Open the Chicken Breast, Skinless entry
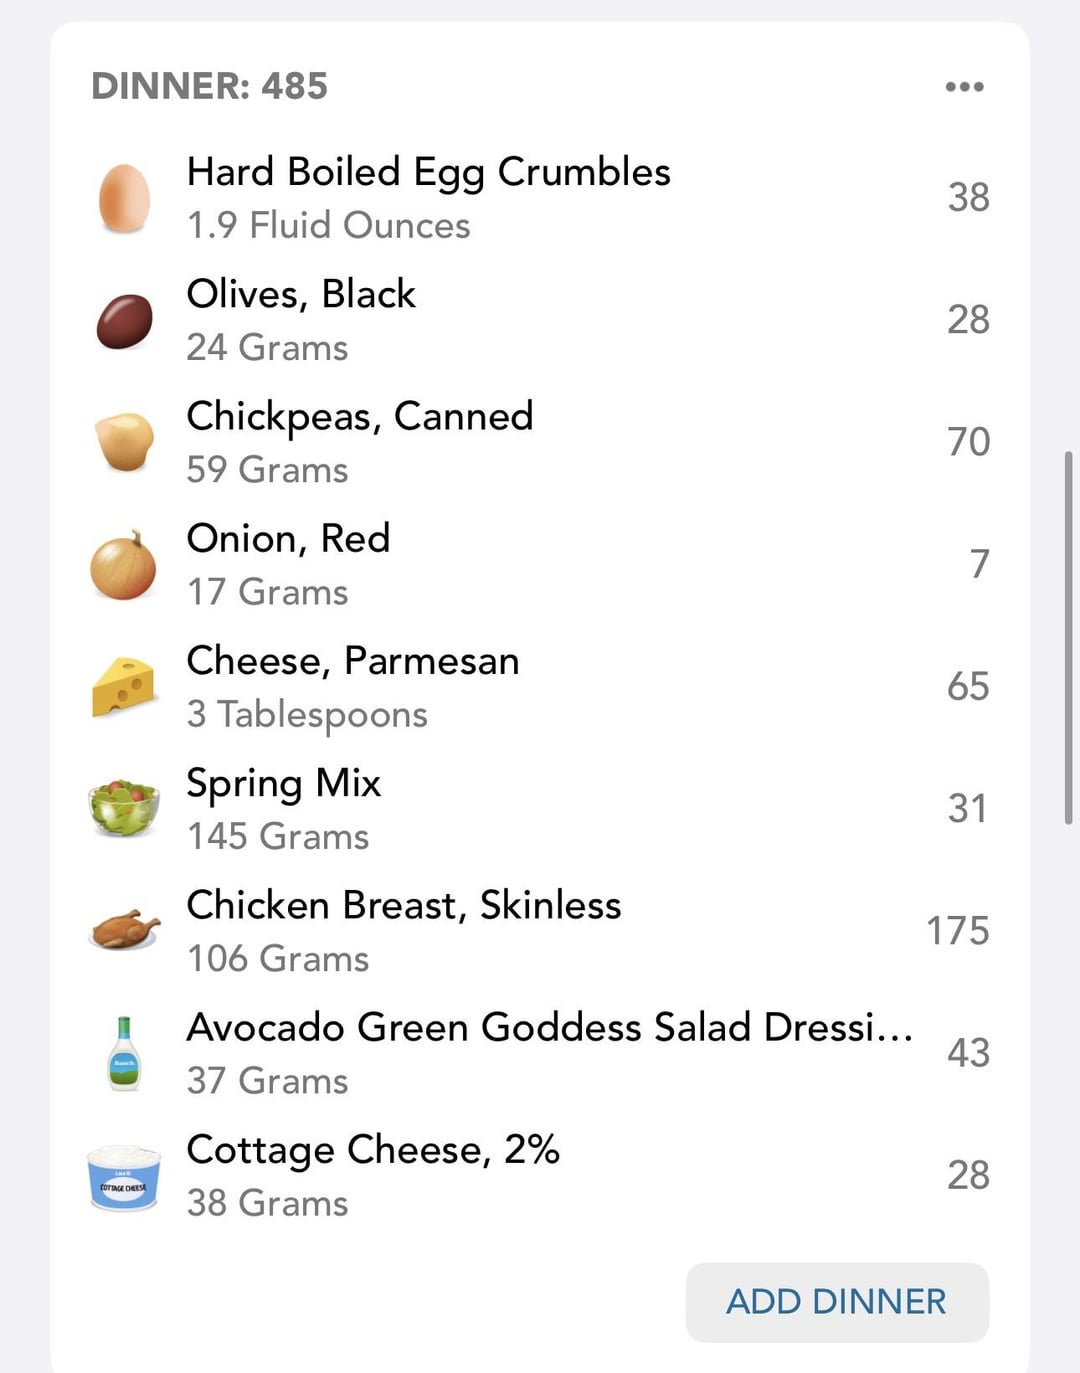Viewport: 1080px width, 1373px height. (540, 931)
